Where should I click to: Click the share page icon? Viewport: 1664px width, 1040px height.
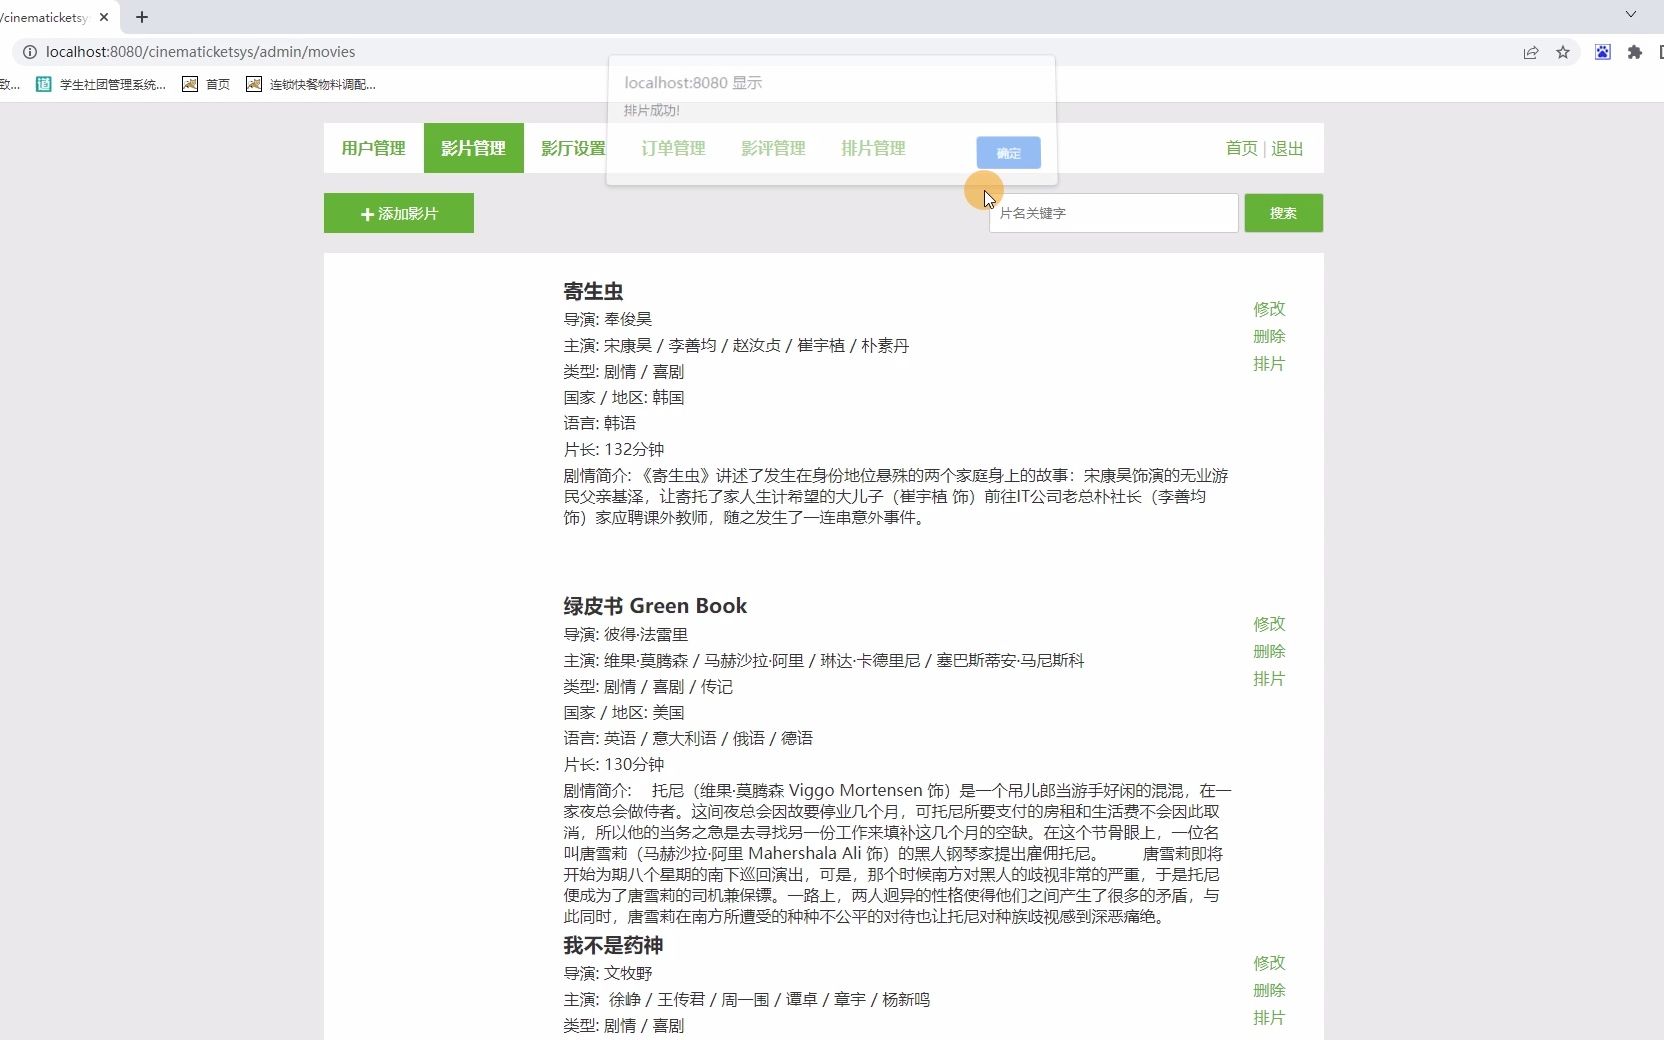tap(1531, 52)
